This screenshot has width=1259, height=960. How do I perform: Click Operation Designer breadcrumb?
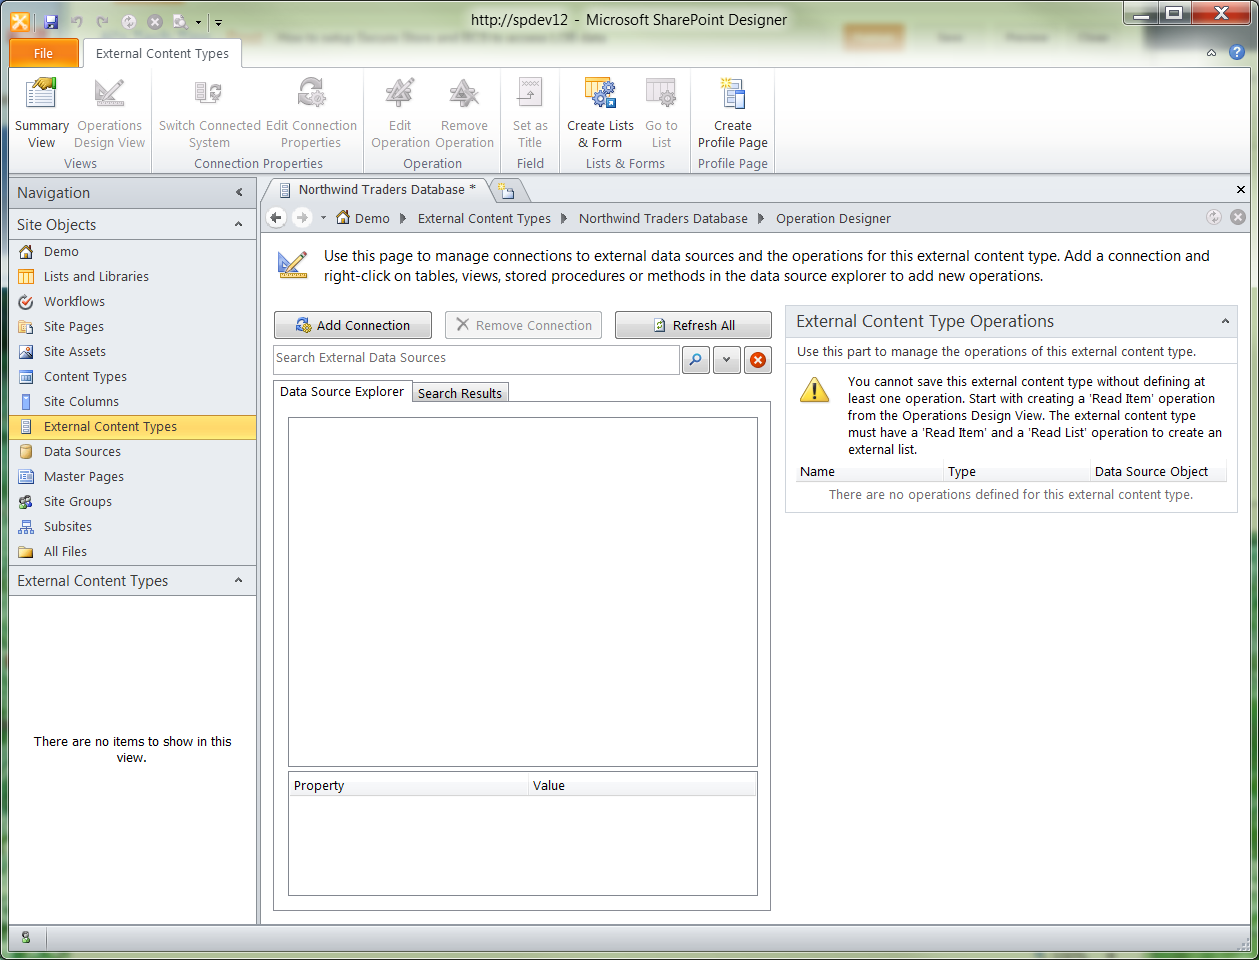tap(833, 218)
